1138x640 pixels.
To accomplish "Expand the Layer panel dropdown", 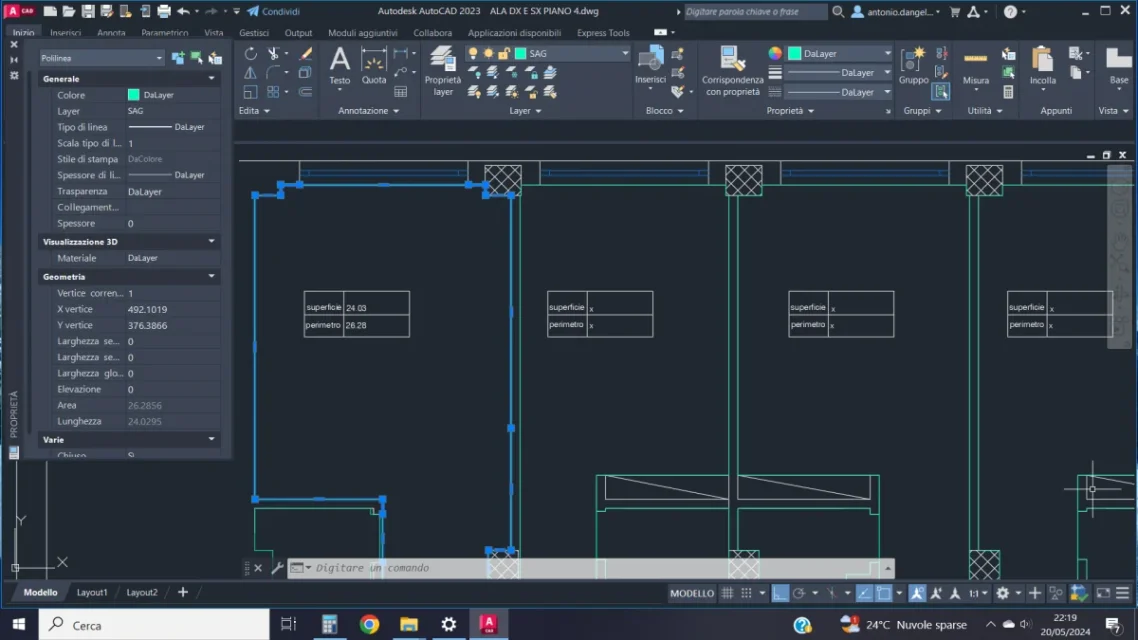I will tap(525, 111).
